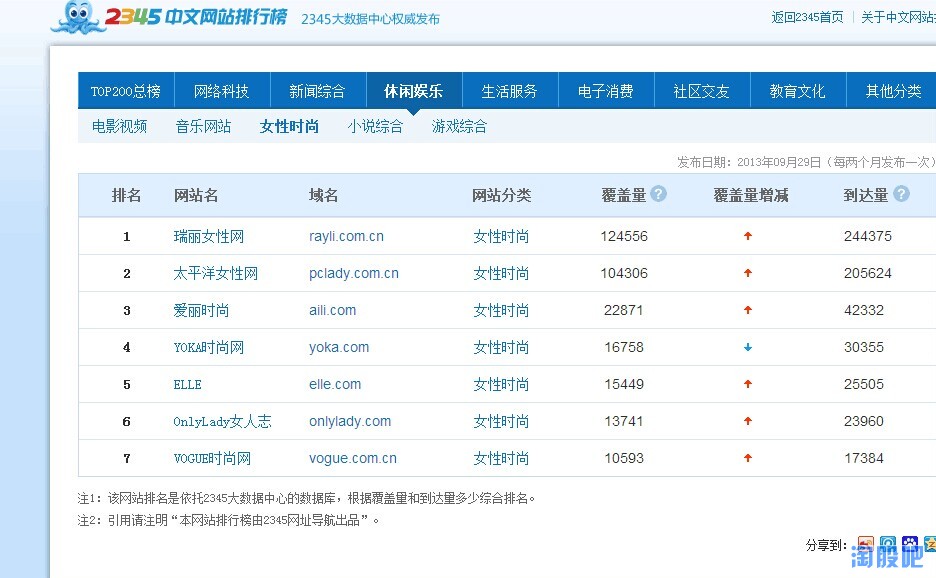Visit the onlylady.com domain link
936x578 pixels.
click(x=350, y=422)
